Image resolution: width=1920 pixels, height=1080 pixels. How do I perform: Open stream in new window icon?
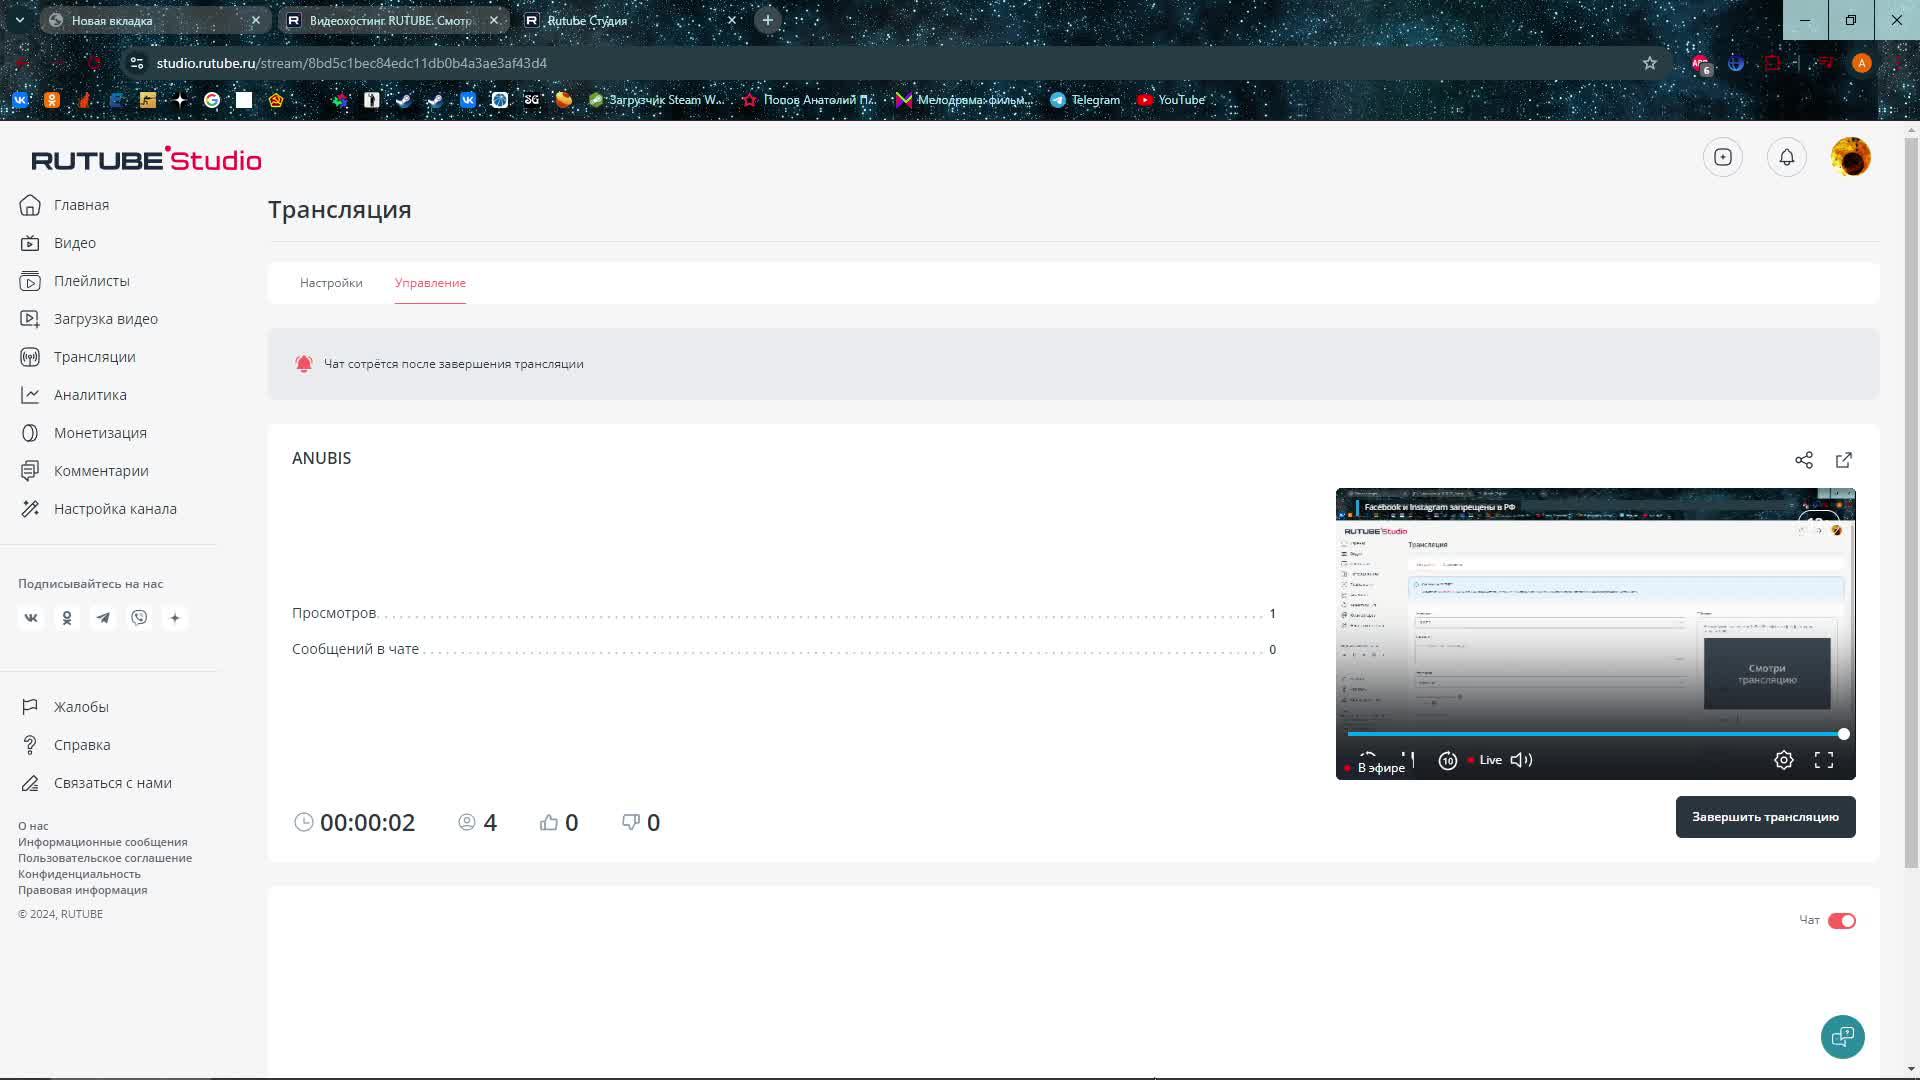[x=1844, y=460]
